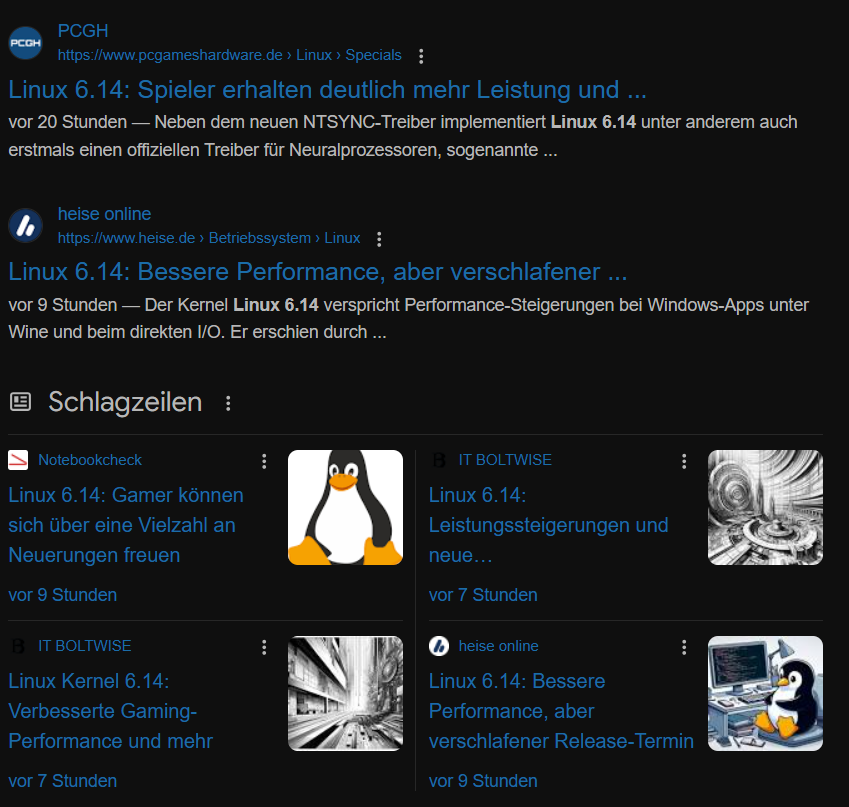This screenshot has height=807, width=849.
Task: Click the heise online site logo in the search result
Action: click(x=25, y=225)
